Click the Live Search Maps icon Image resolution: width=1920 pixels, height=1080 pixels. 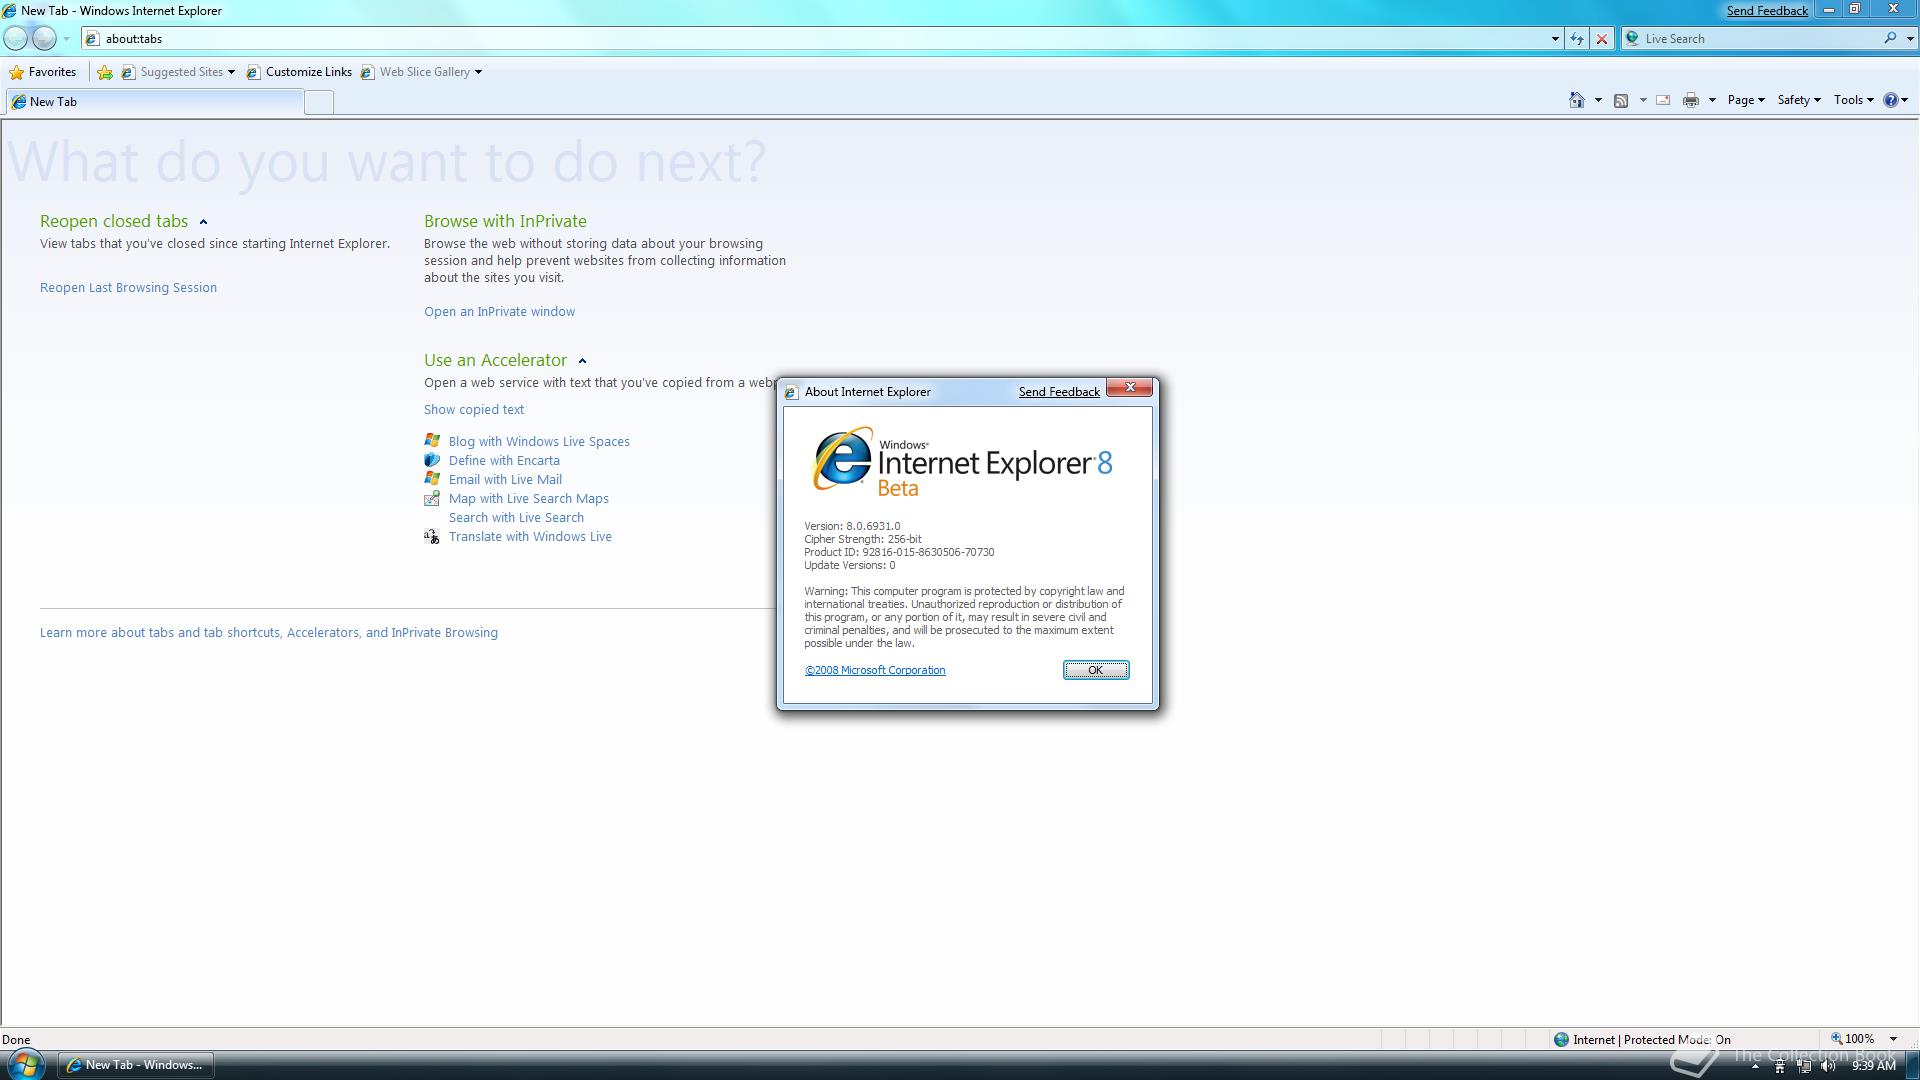point(432,498)
